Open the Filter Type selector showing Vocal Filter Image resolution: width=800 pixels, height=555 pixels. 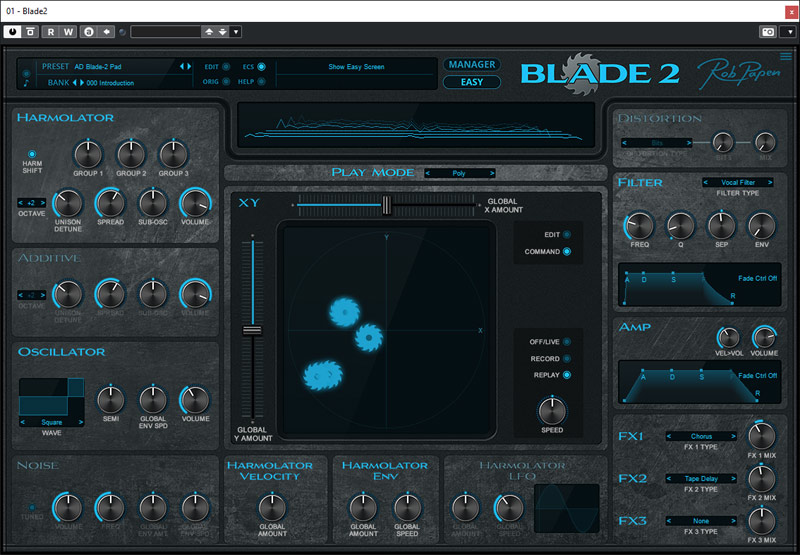click(737, 182)
